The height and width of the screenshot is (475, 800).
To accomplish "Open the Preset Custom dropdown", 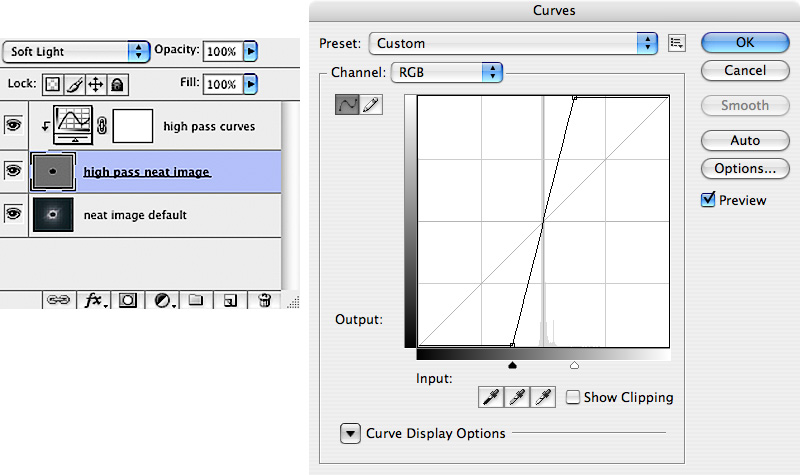I will tap(513, 43).
